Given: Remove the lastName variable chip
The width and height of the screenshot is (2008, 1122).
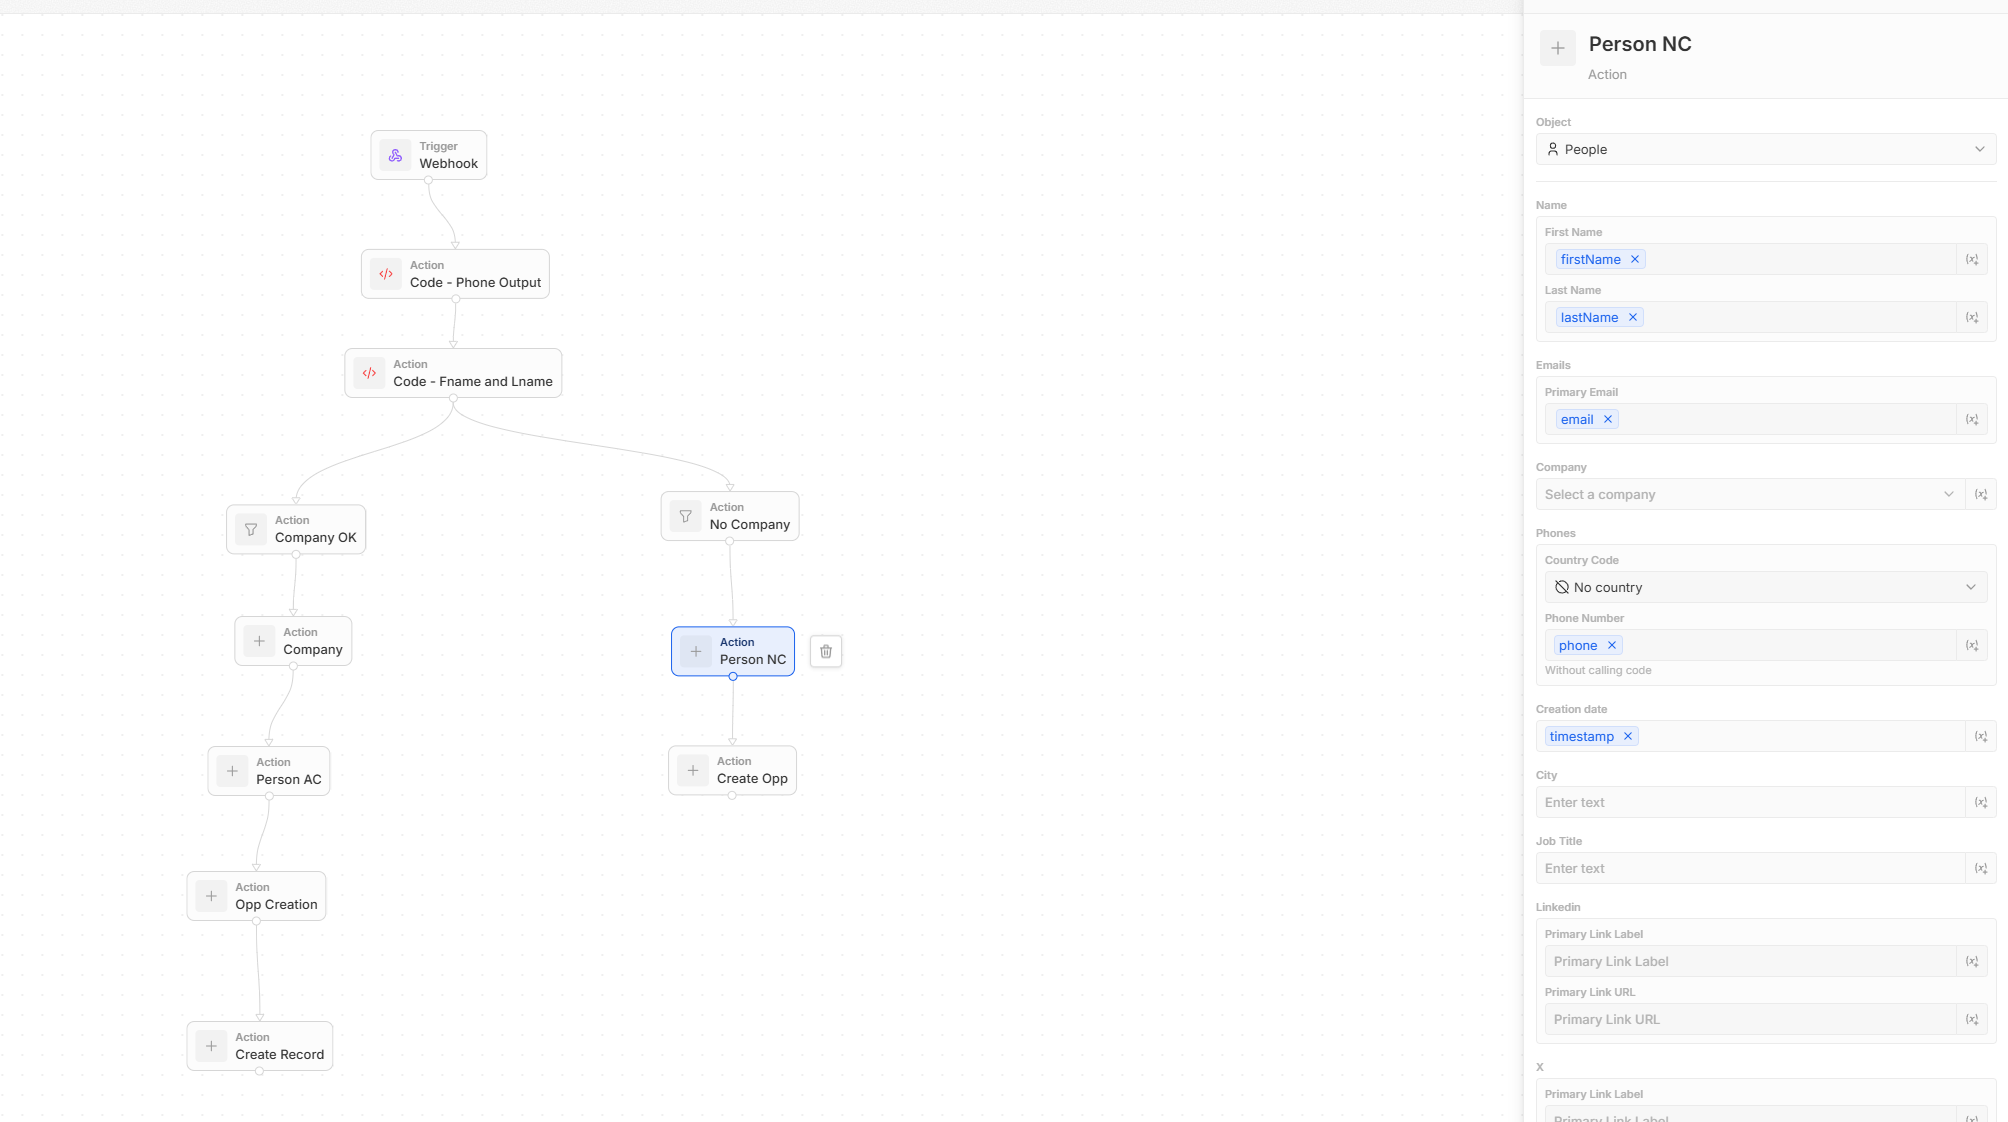Looking at the screenshot, I should (x=1633, y=318).
